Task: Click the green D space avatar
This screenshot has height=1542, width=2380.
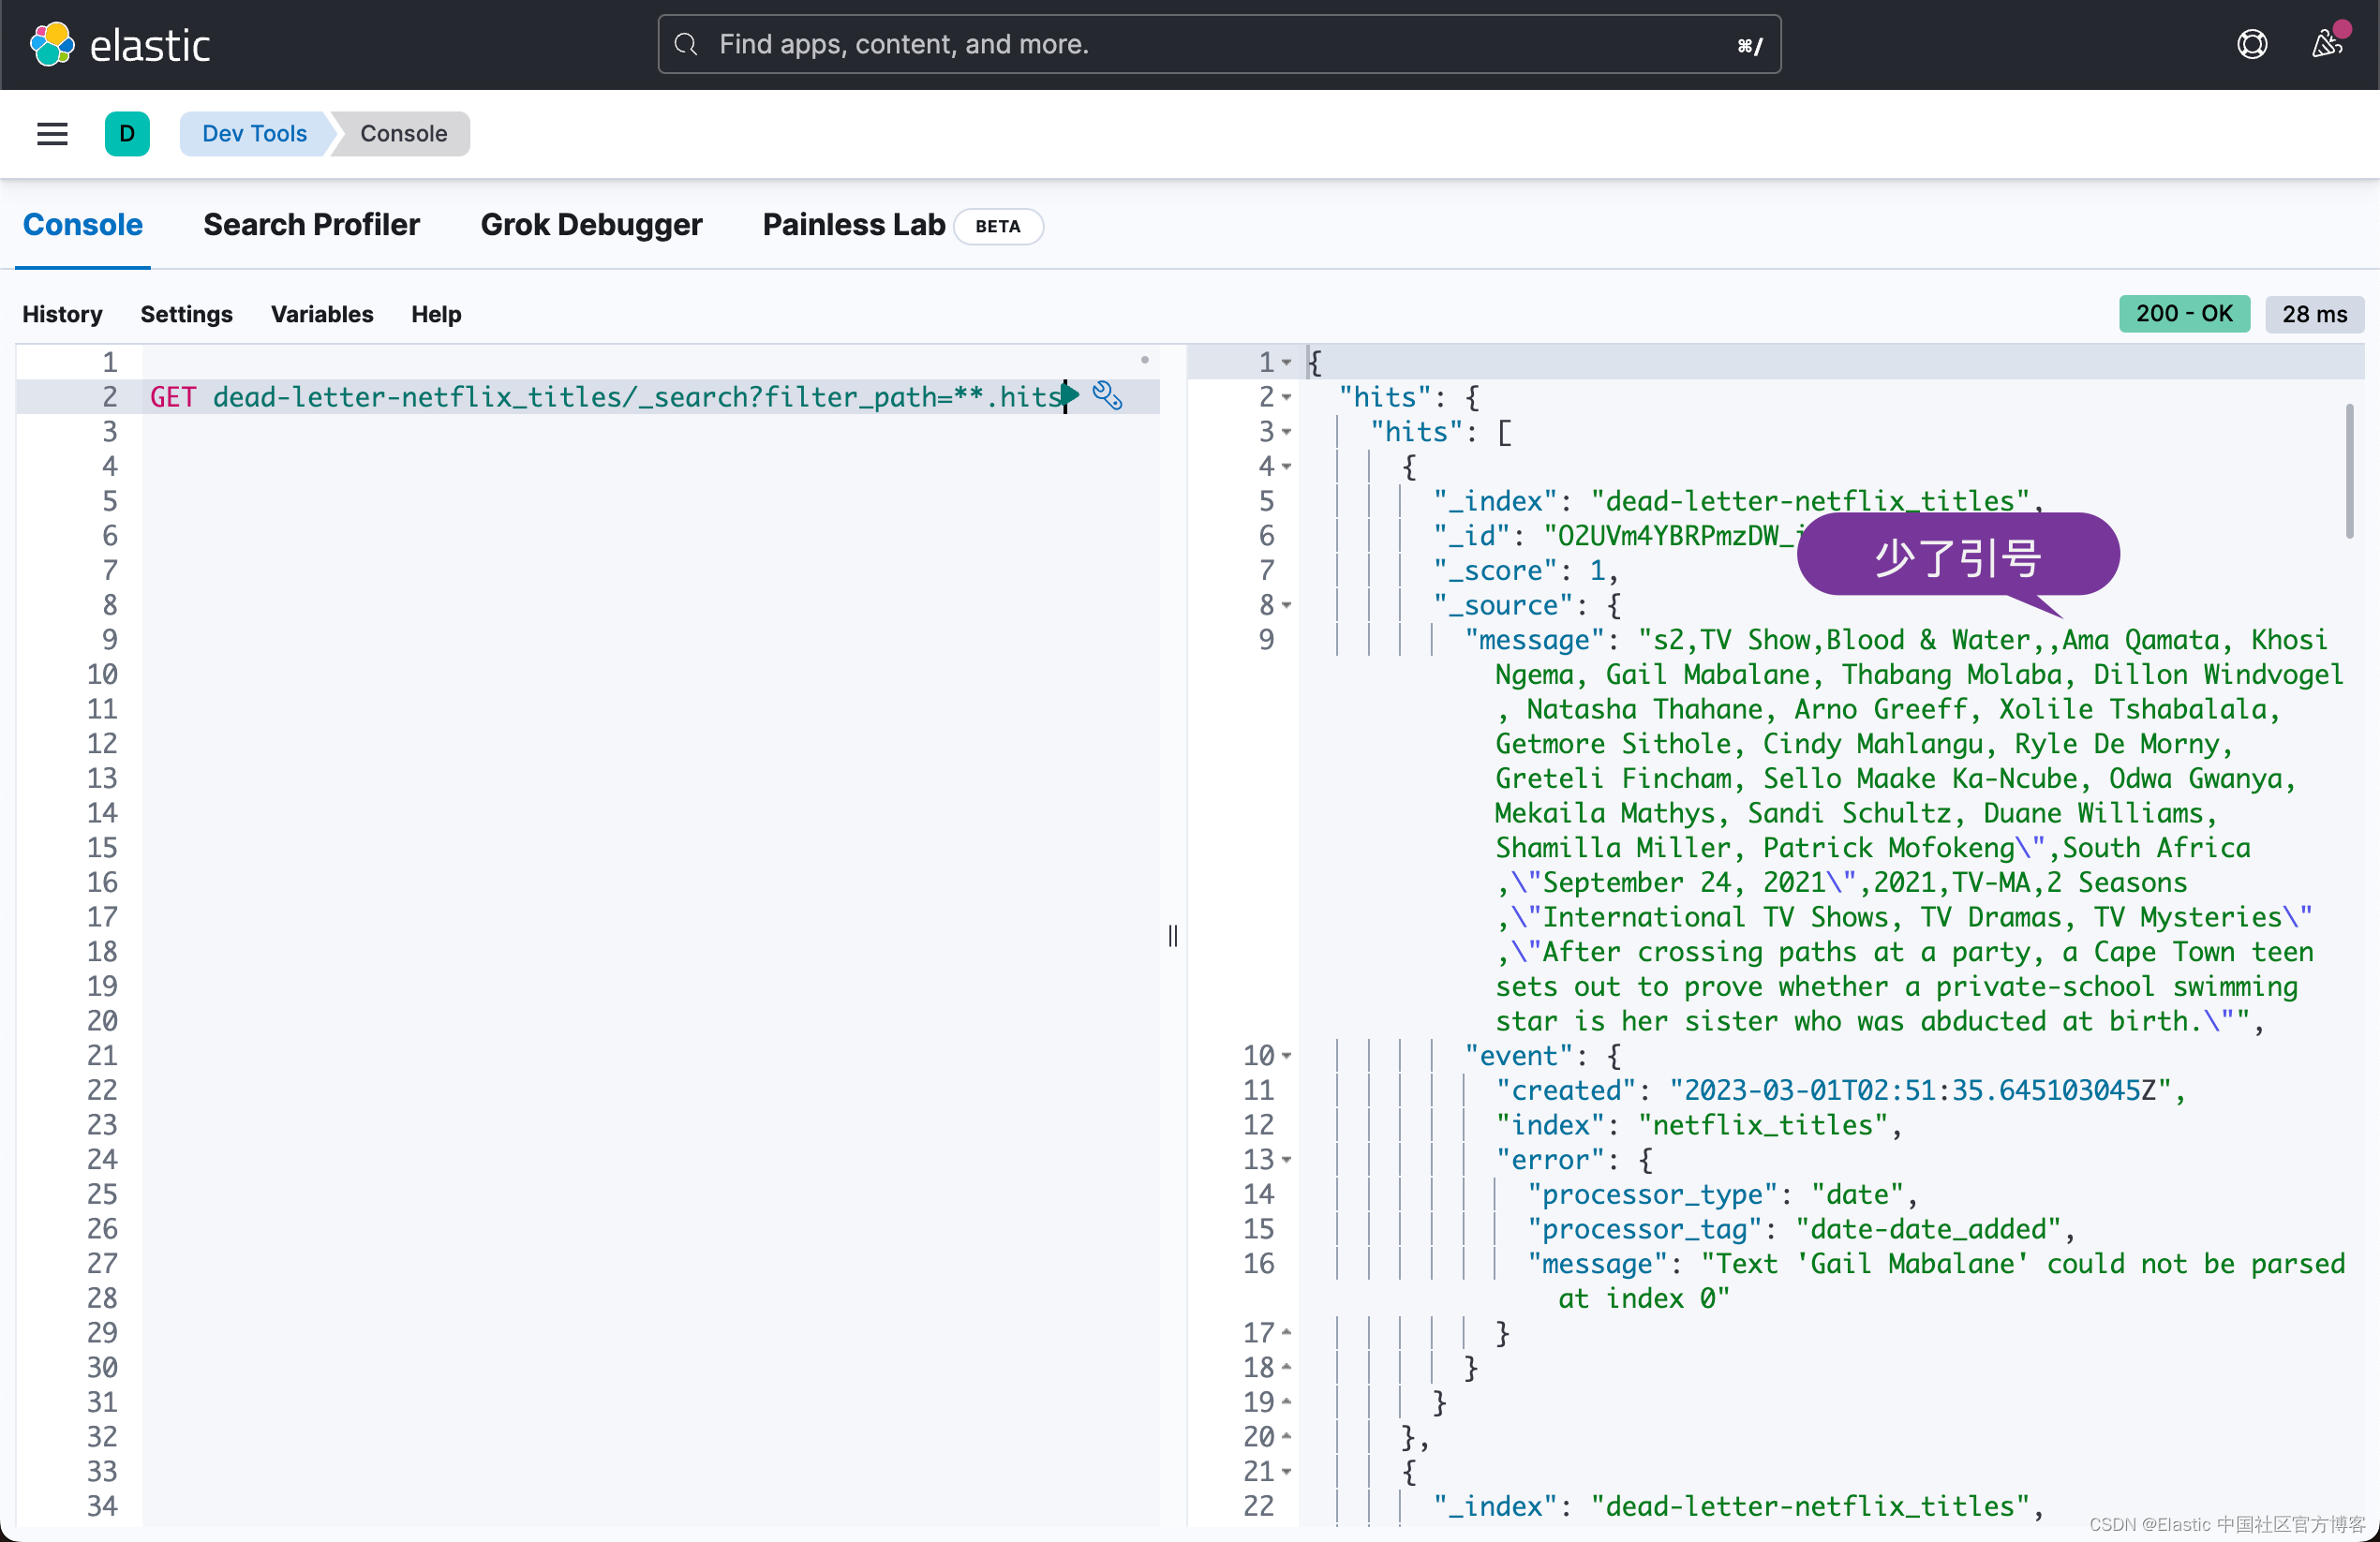Action: pyautogui.click(x=127, y=133)
